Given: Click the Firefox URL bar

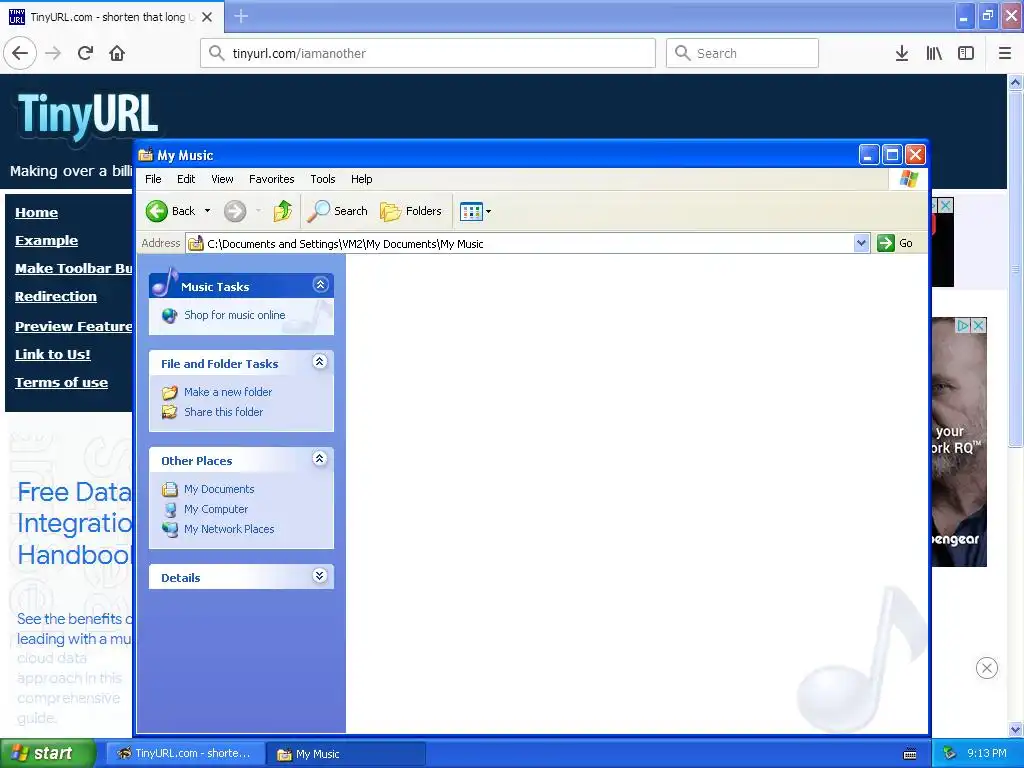Looking at the screenshot, I should click(x=428, y=53).
